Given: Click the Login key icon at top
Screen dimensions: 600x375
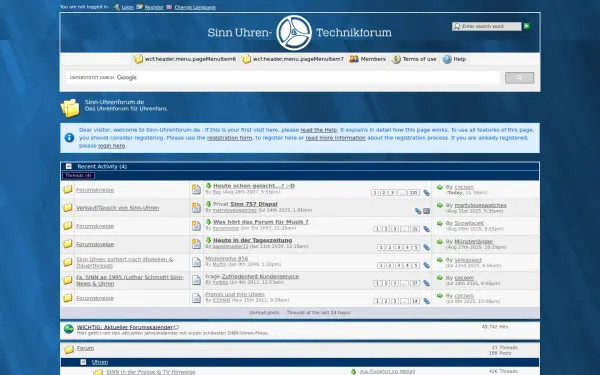Looking at the screenshot, I should pos(117,7).
